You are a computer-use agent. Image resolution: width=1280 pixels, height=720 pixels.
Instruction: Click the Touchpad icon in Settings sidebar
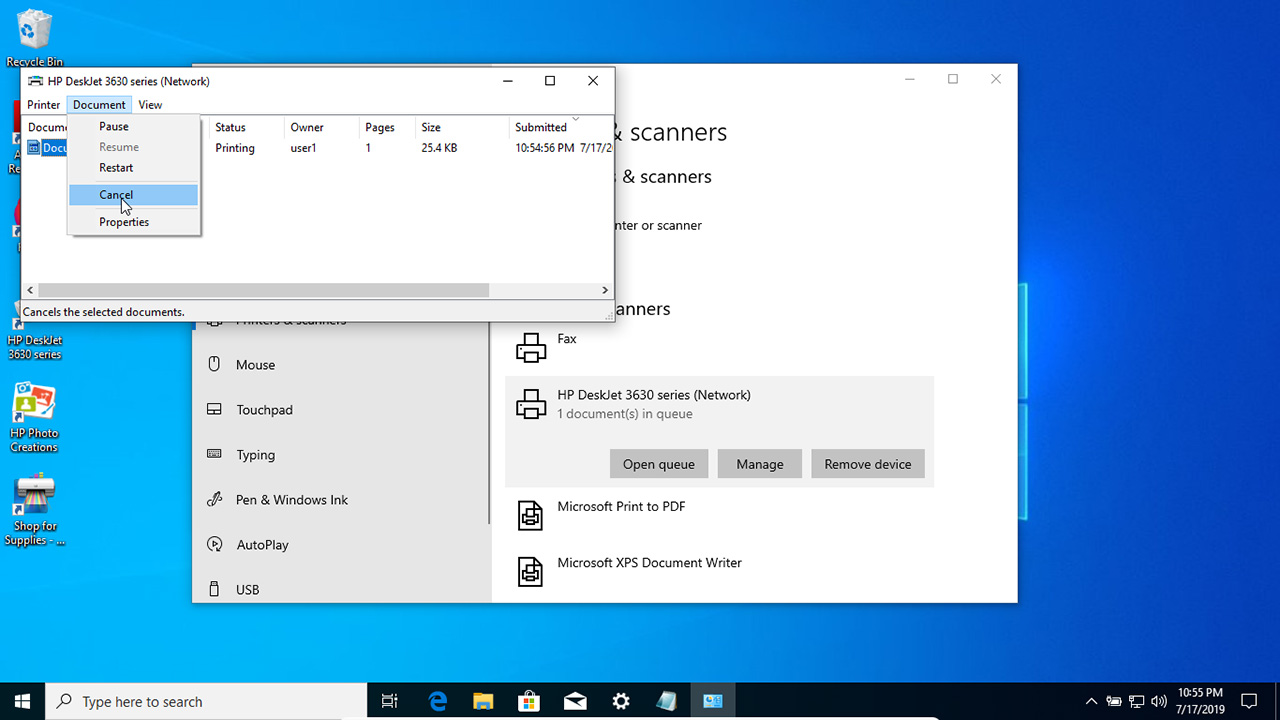(214, 409)
